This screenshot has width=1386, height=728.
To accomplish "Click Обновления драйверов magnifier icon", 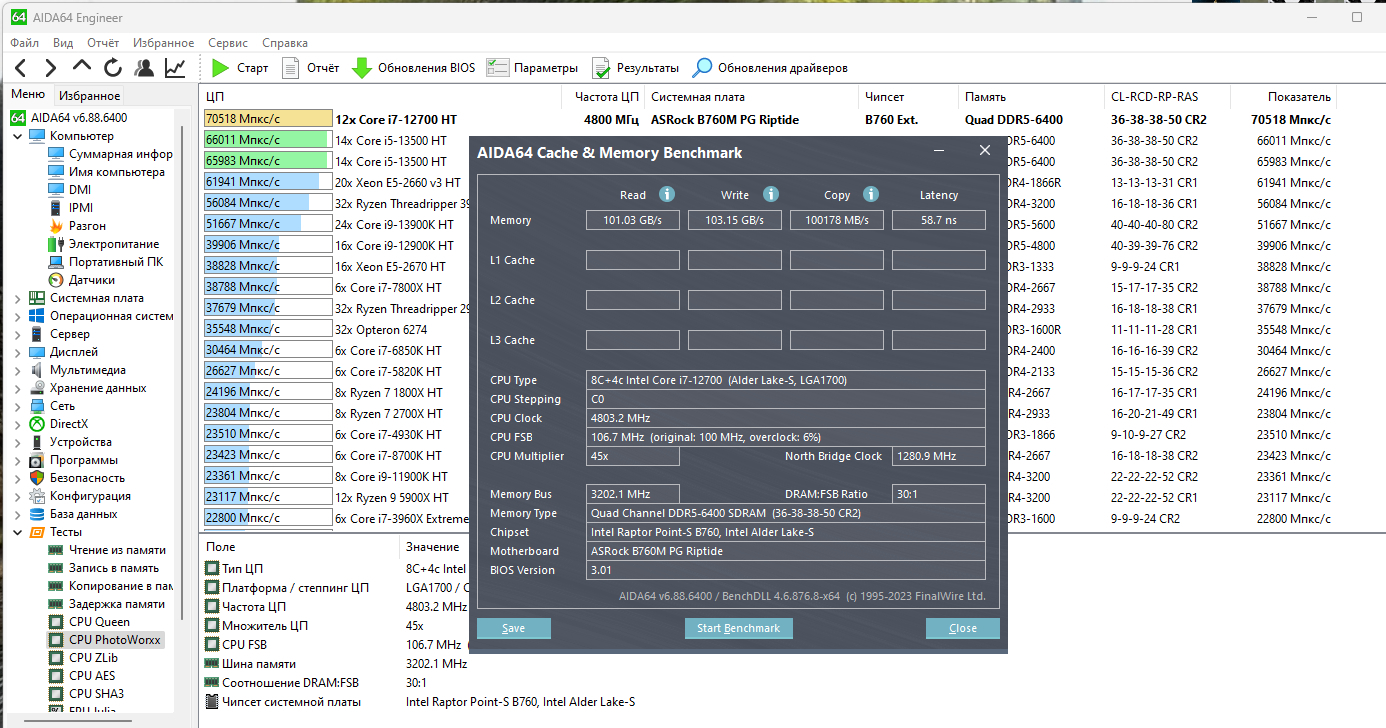I will [x=703, y=68].
